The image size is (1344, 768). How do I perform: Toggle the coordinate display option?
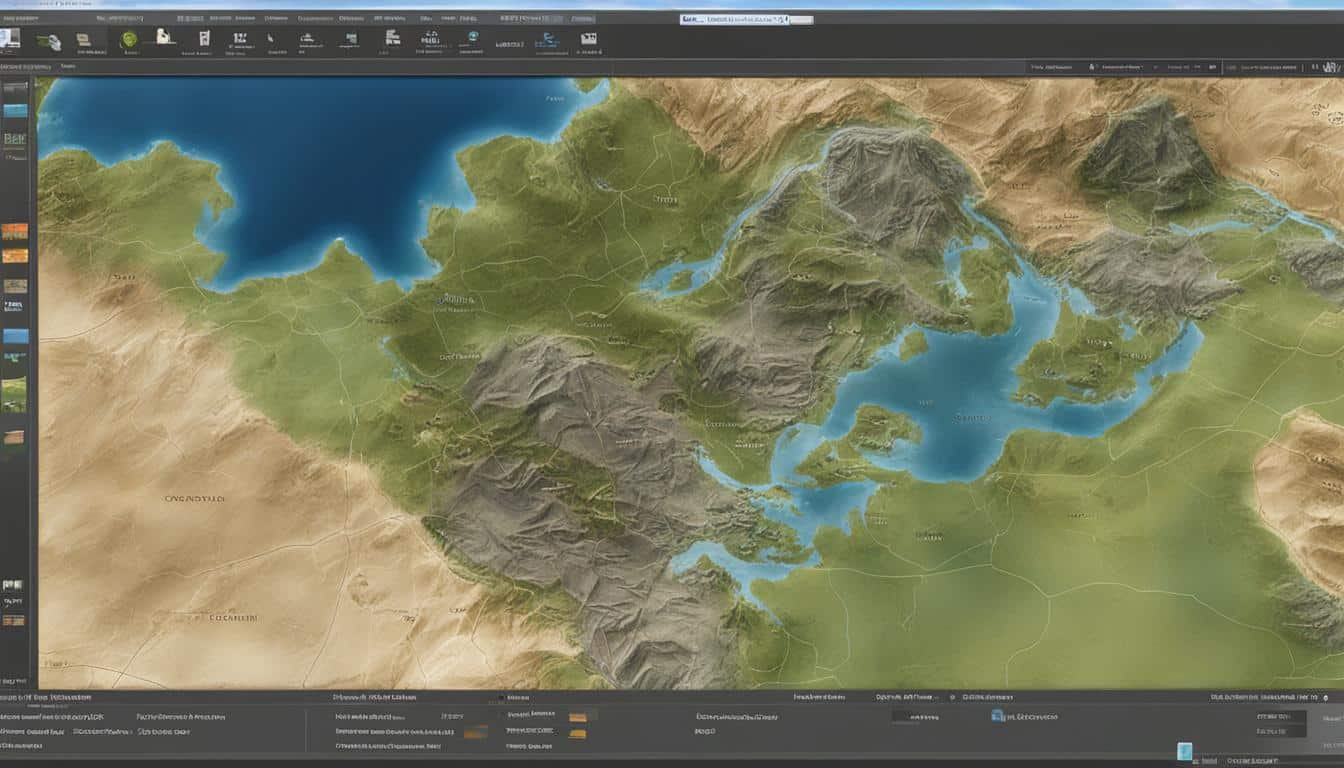click(x=951, y=698)
